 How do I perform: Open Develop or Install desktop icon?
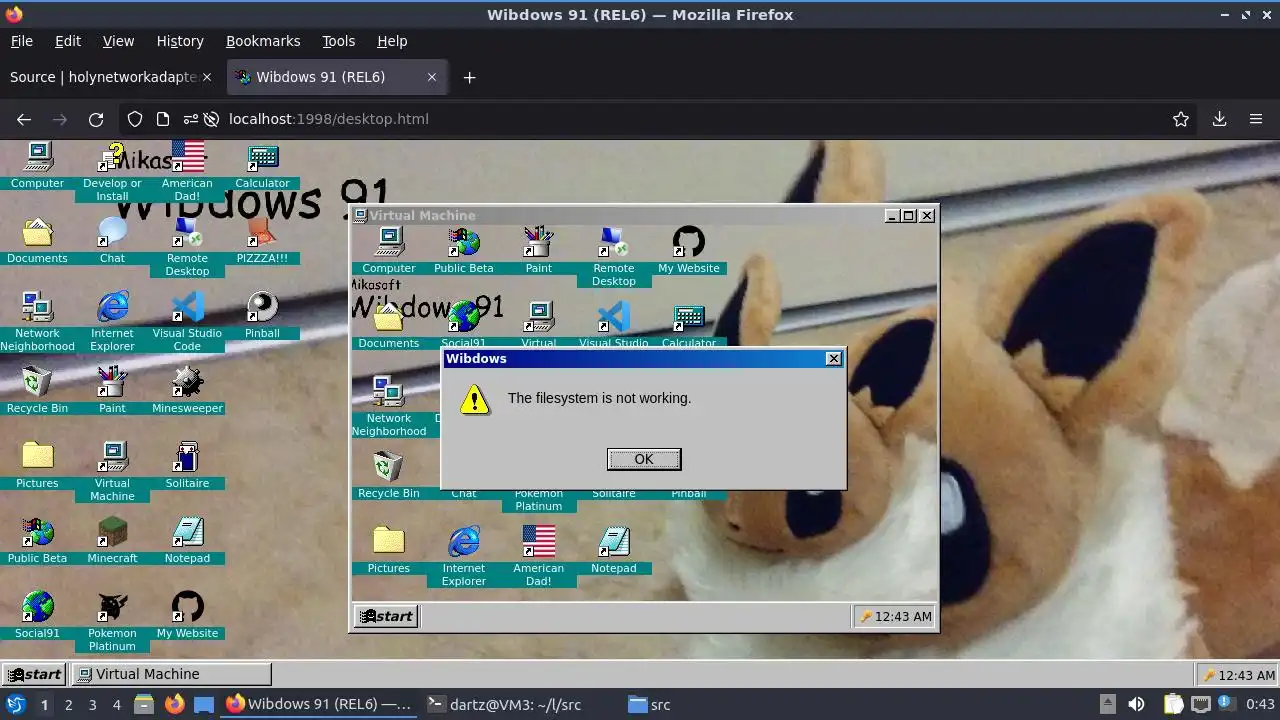pos(112,171)
